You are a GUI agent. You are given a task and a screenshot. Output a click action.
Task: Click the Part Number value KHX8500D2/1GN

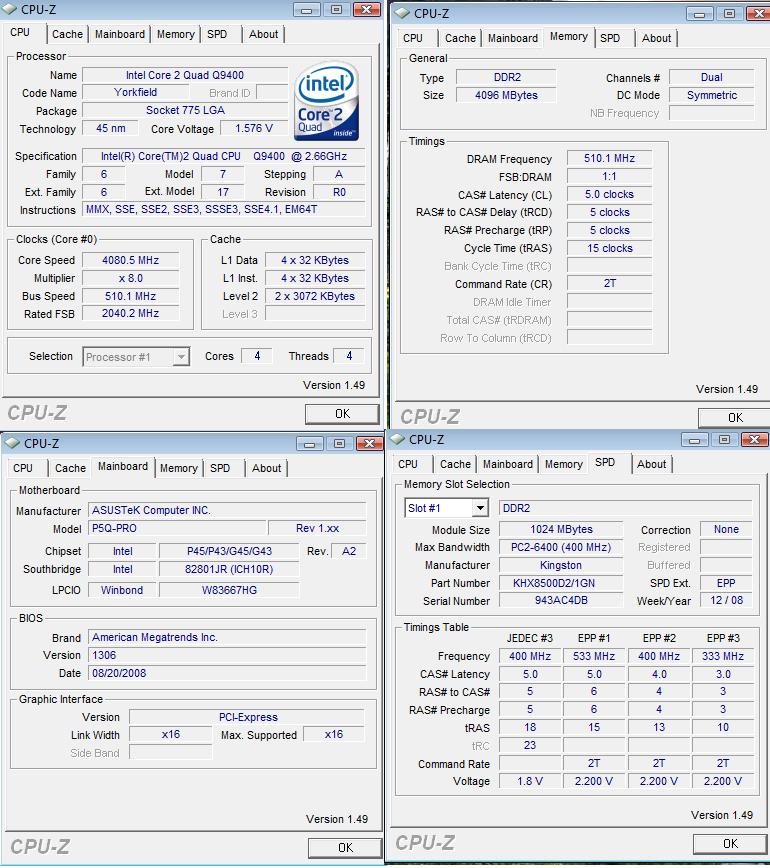click(x=561, y=583)
